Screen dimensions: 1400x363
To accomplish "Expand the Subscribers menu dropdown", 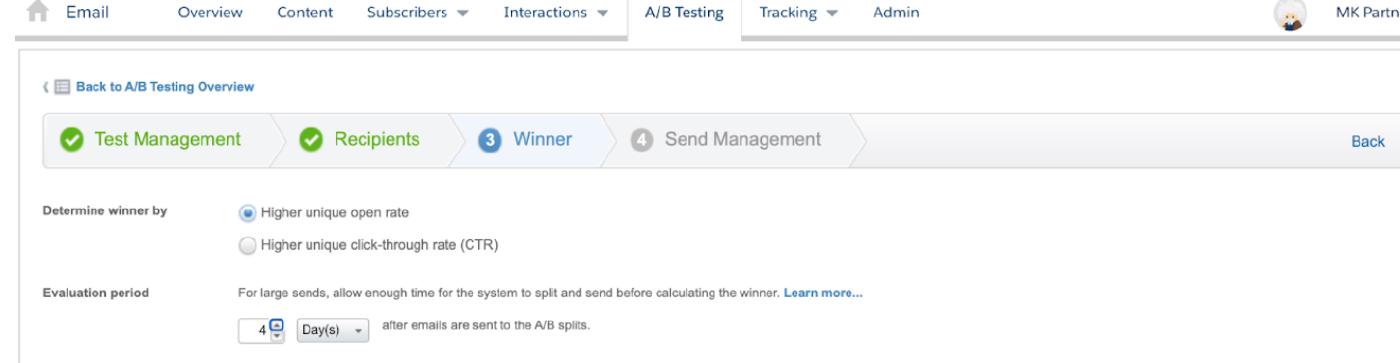I will coord(407,12).
